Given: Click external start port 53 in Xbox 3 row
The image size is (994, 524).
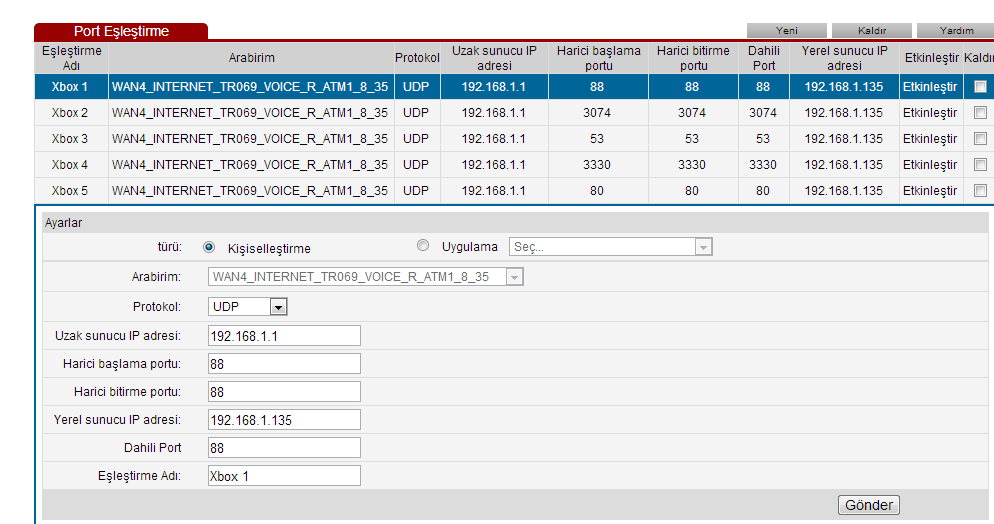Looking at the screenshot, I should 597,139.
